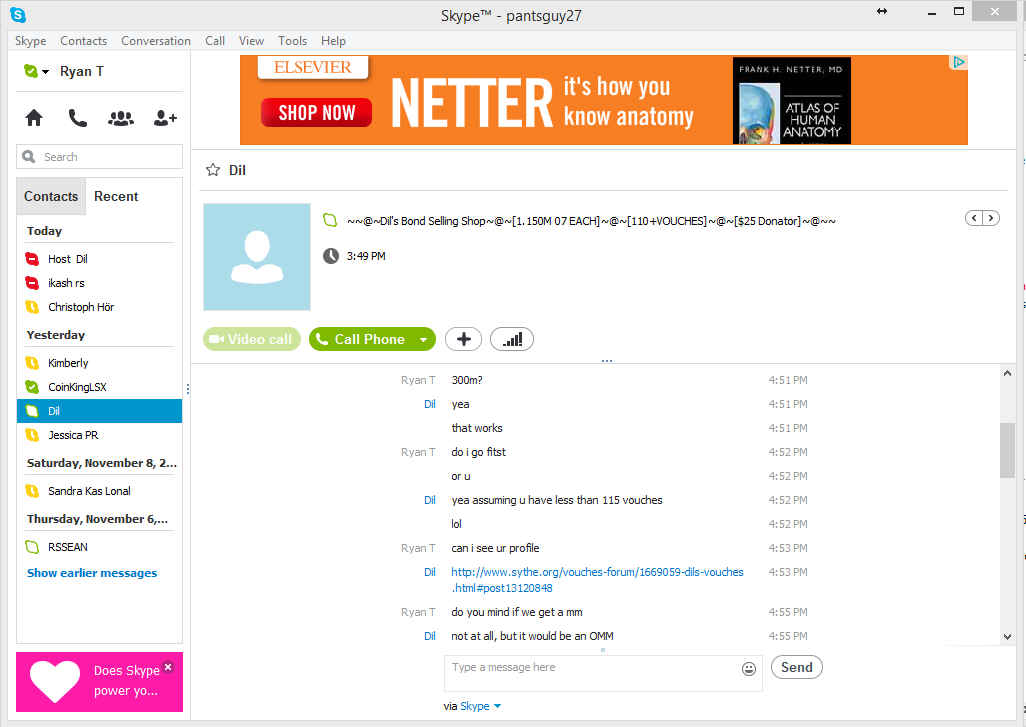This screenshot has width=1026, height=727.
Task: Click the Ryan T profile name
Action: click(82, 71)
